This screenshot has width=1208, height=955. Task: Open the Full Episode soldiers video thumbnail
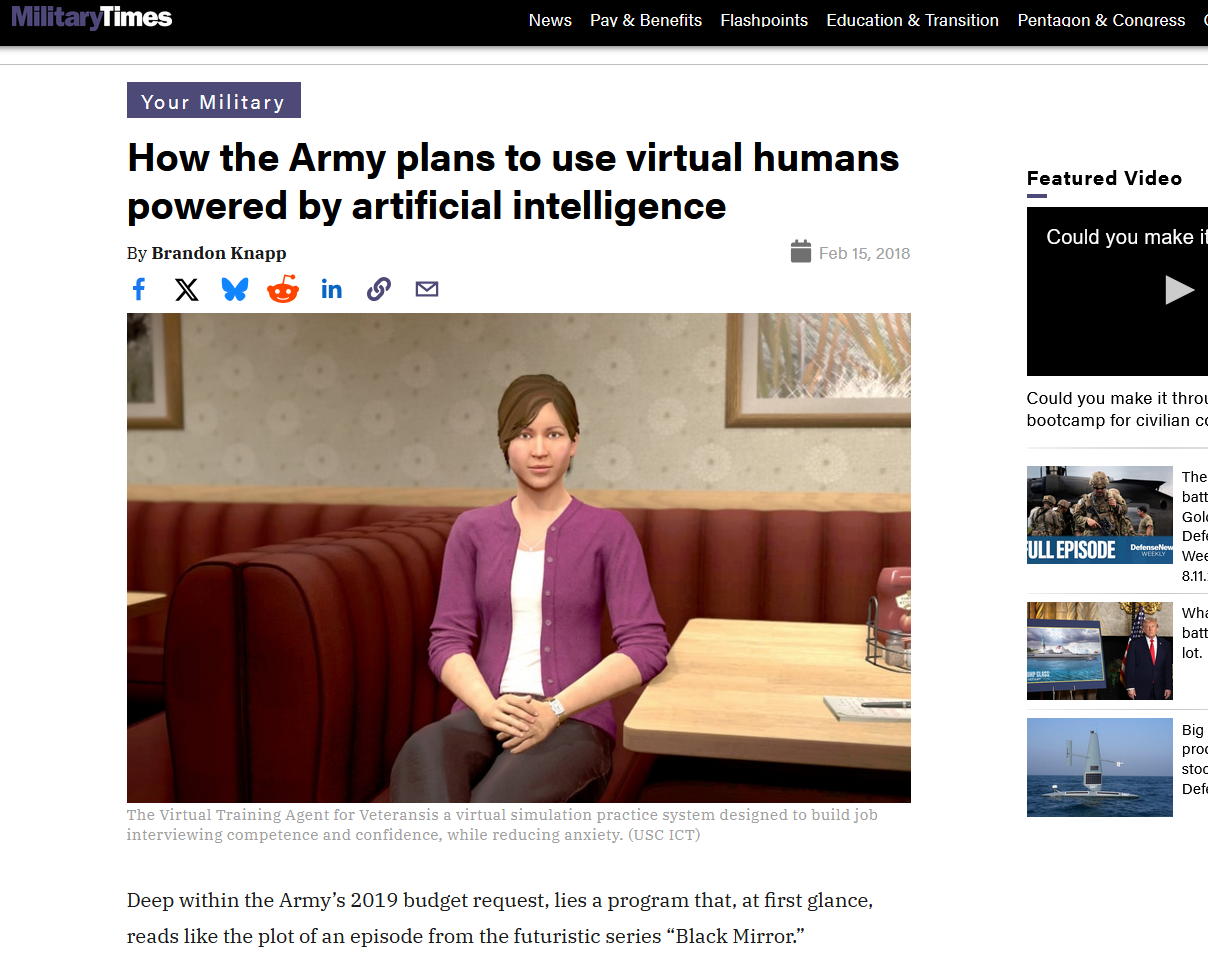[x=1100, y=515]
